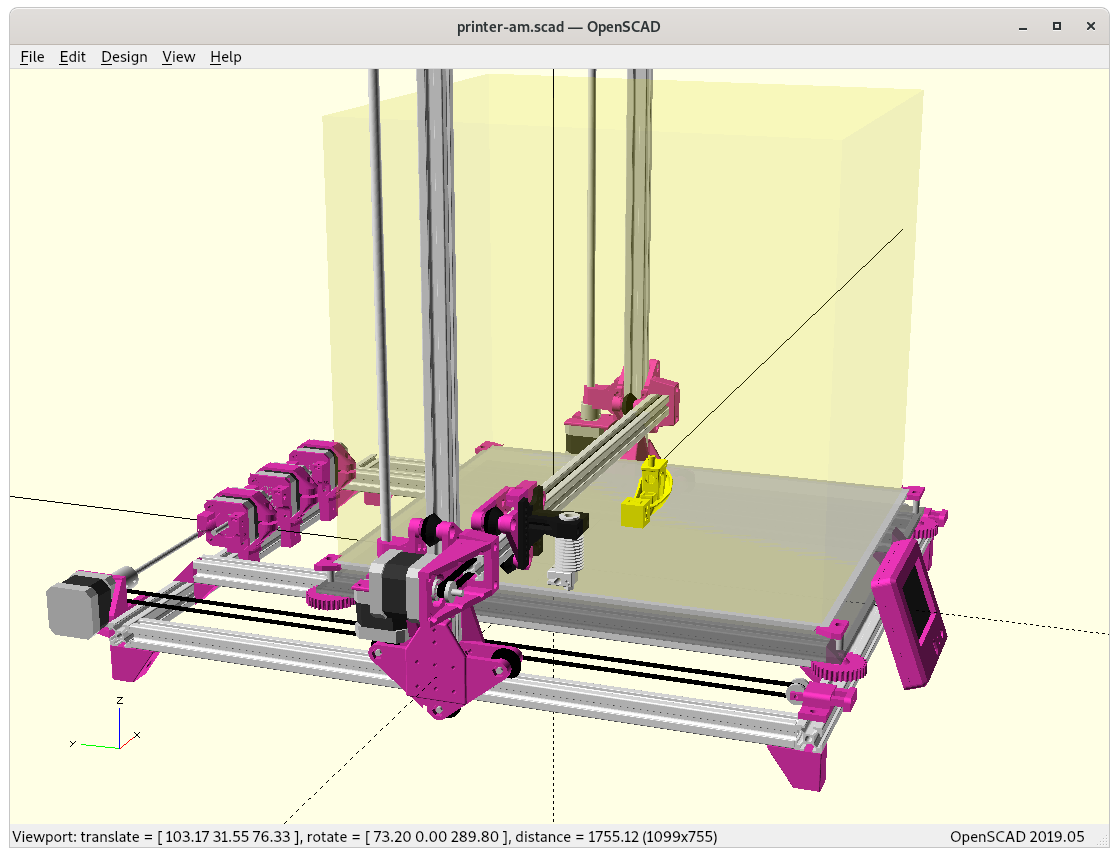Viewport: 1119px width, 857px height.
Task: Maximize the OpenSCAD window
Action: 1057,26
